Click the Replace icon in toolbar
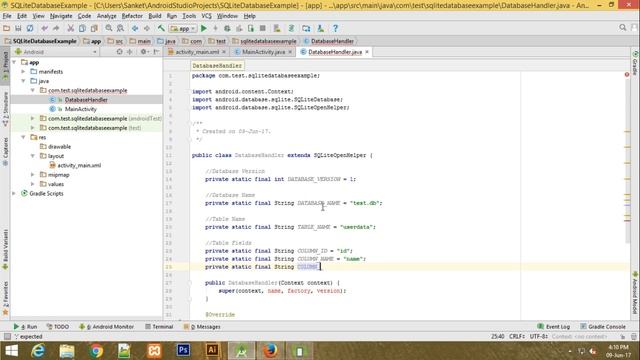This screenshot has height=360, width=640. [120, 28]
